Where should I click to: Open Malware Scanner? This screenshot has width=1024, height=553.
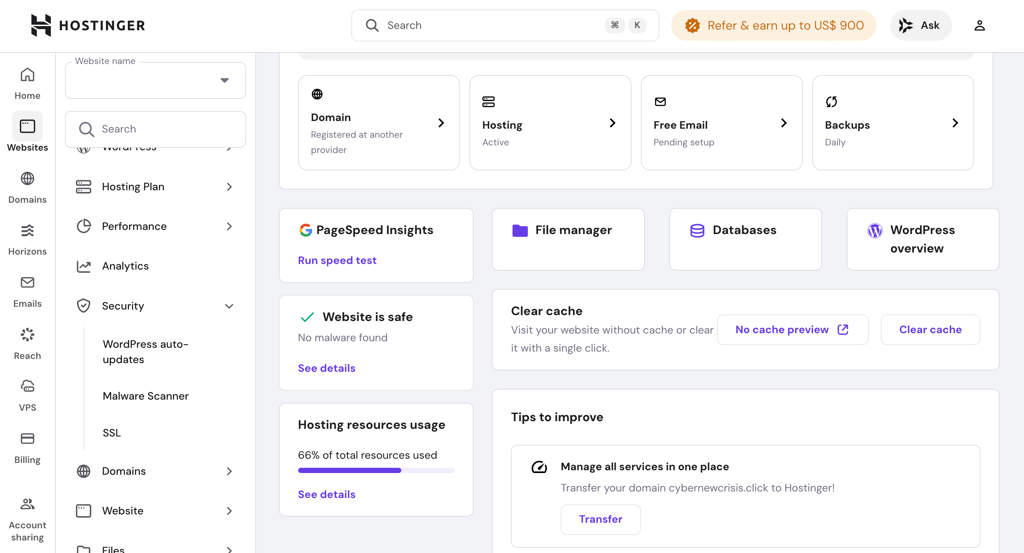tap(146, 396)
